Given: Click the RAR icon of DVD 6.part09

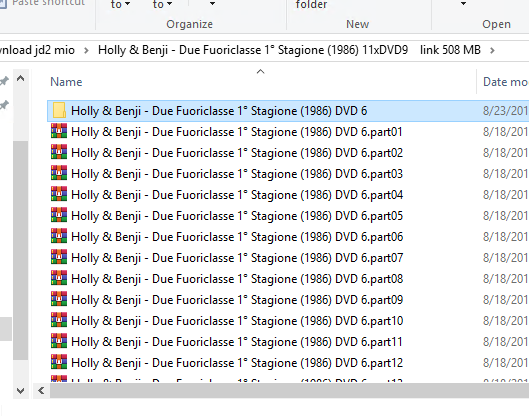Looking at the screenshot, I should (x=59, y=300).
